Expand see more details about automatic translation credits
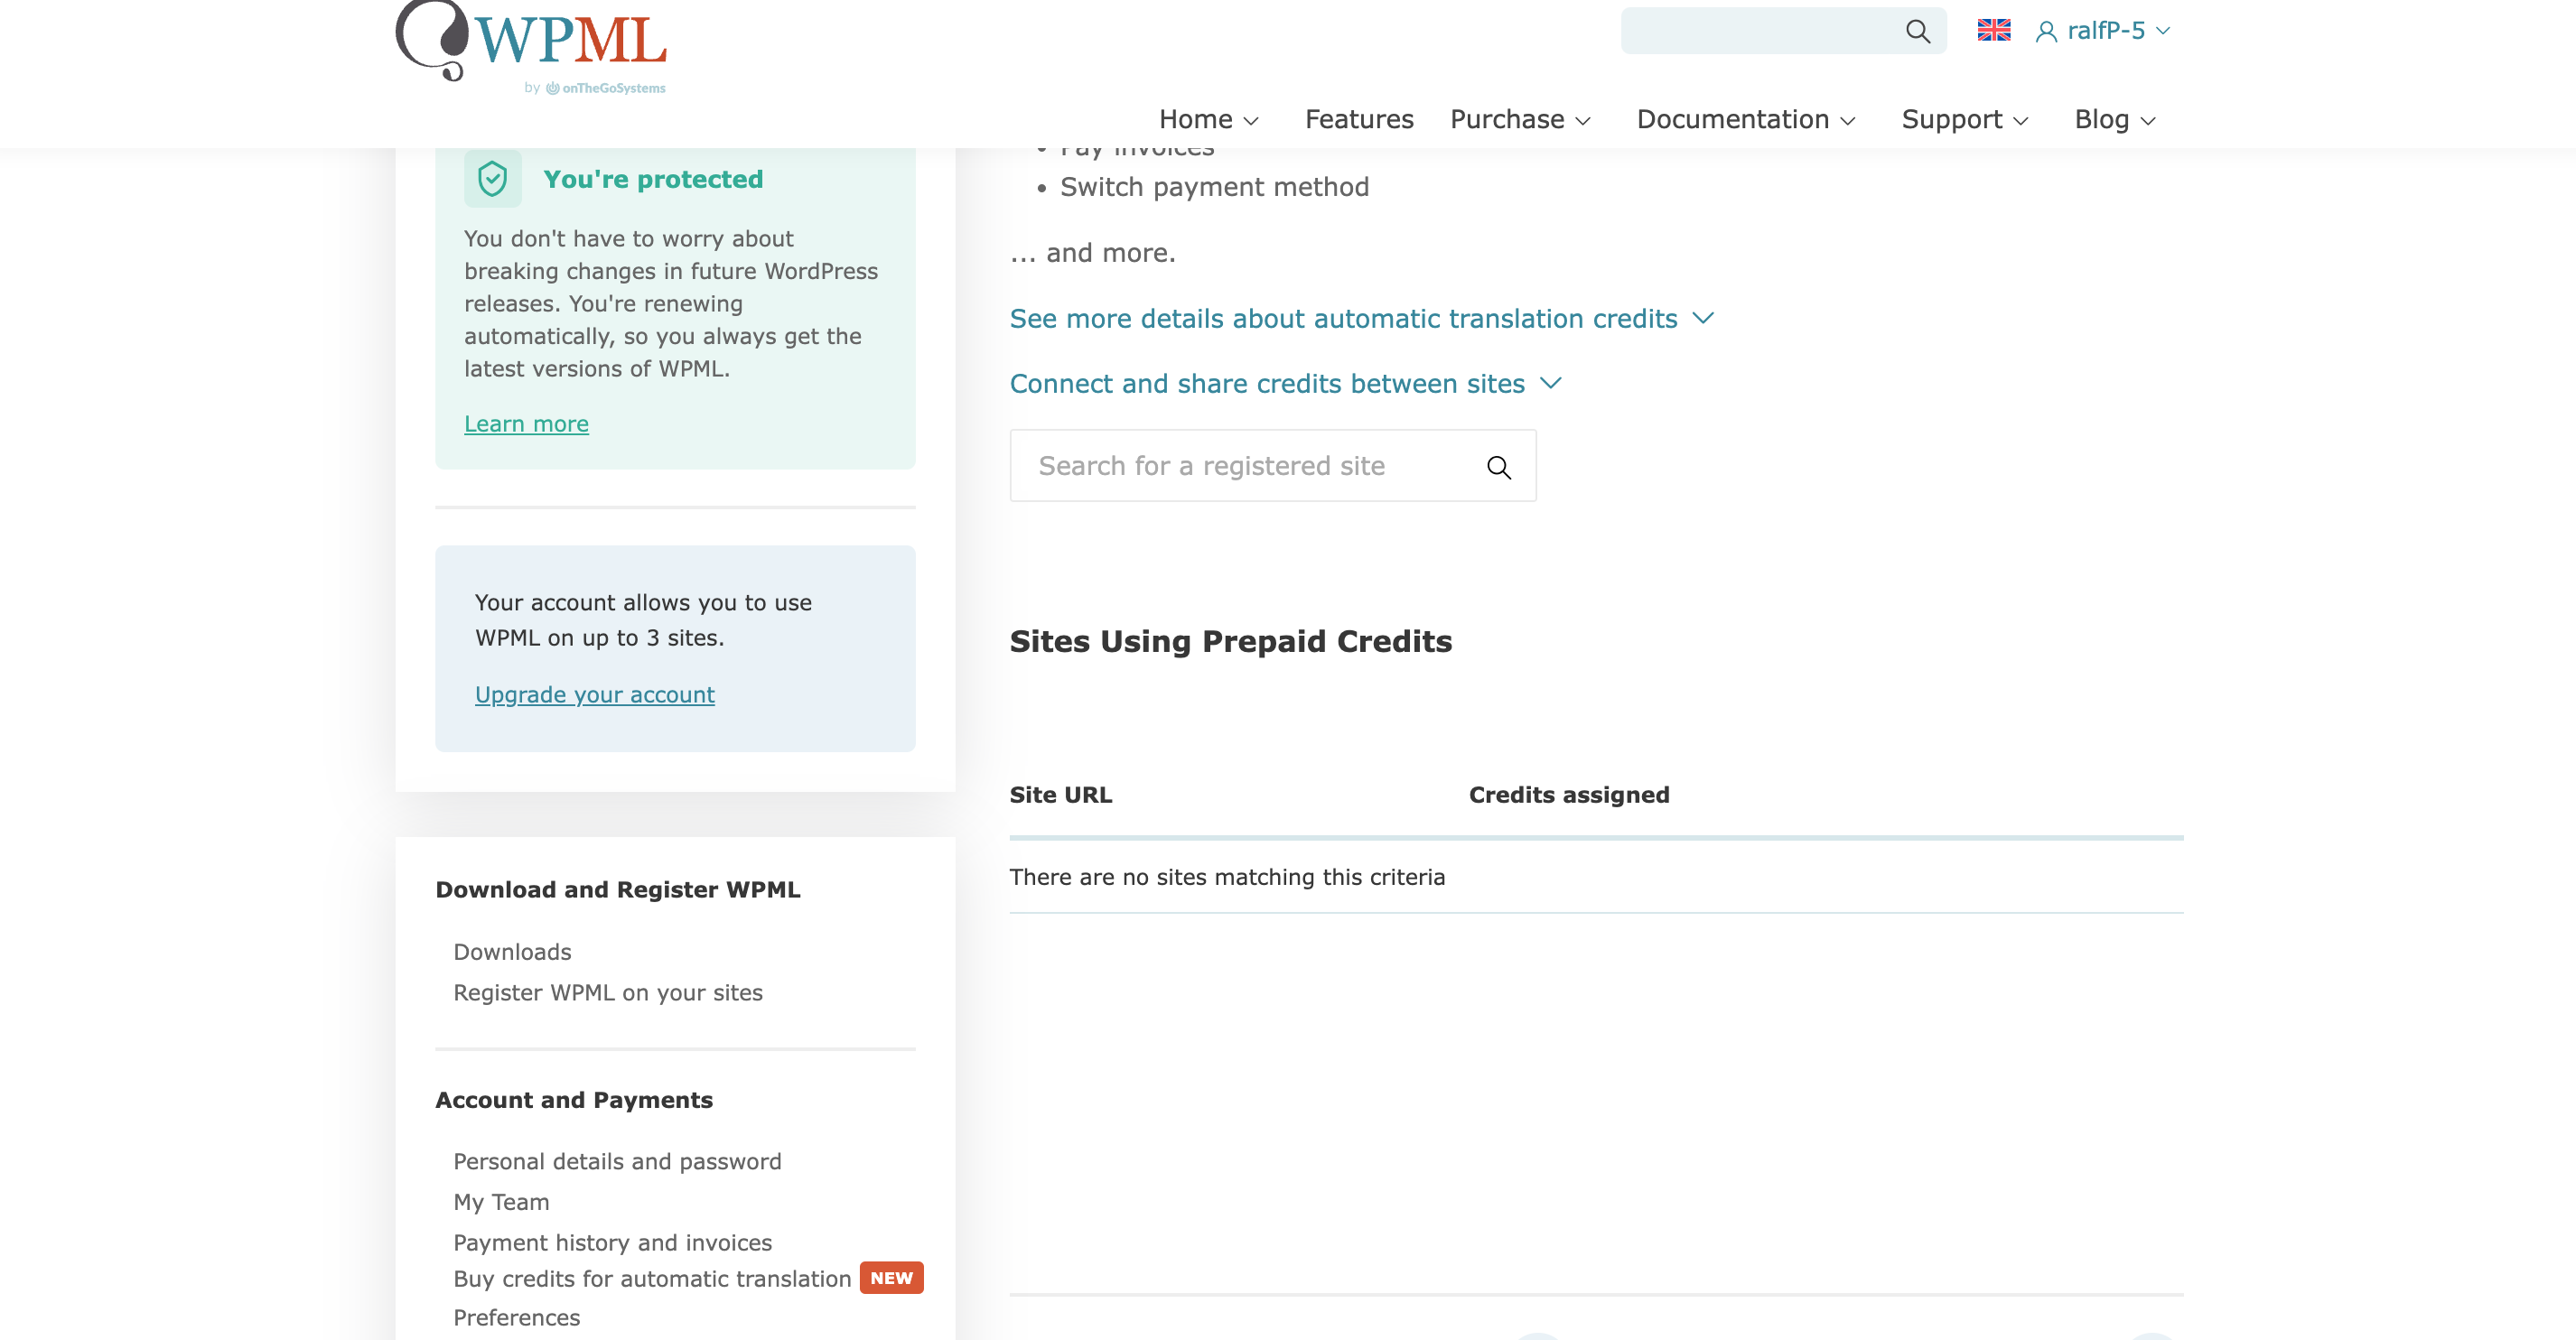2576x1340 pixels. coord(1361,319)
